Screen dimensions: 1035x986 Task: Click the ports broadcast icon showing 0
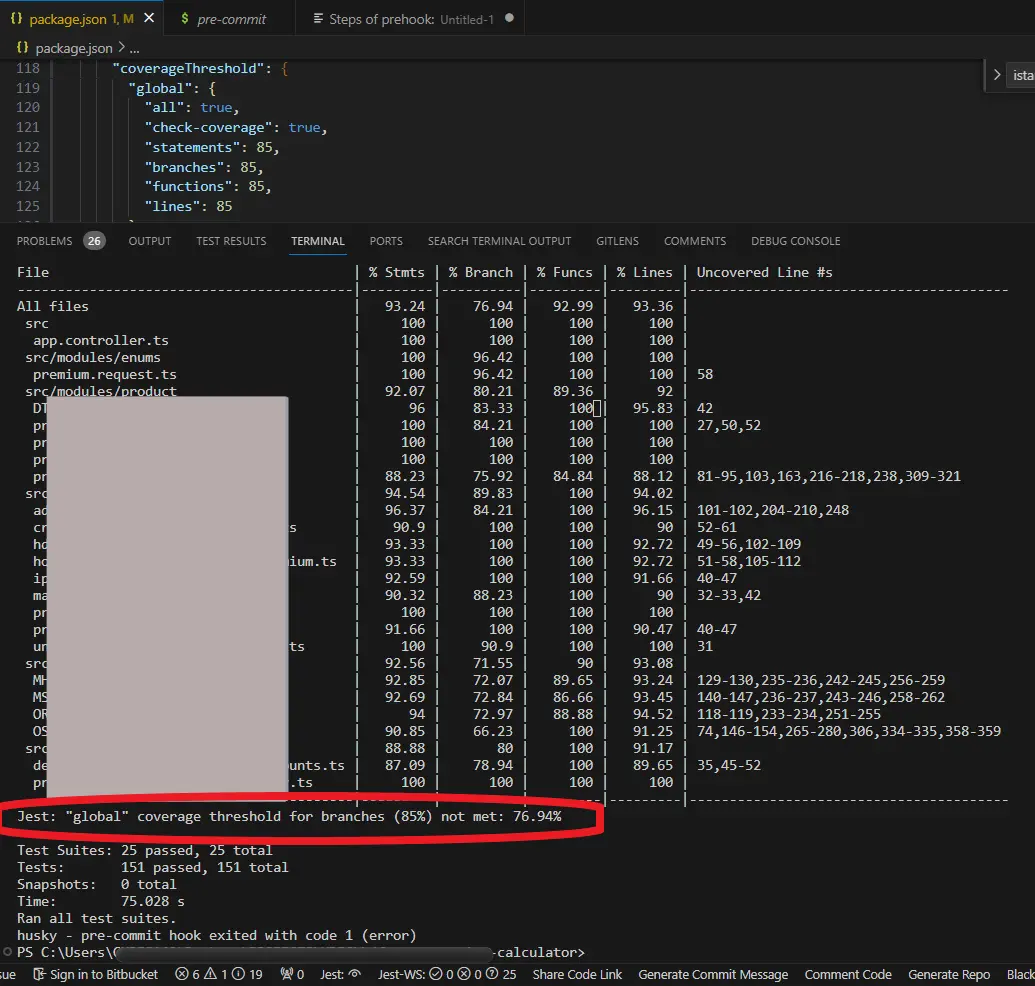tap(286, 974)
